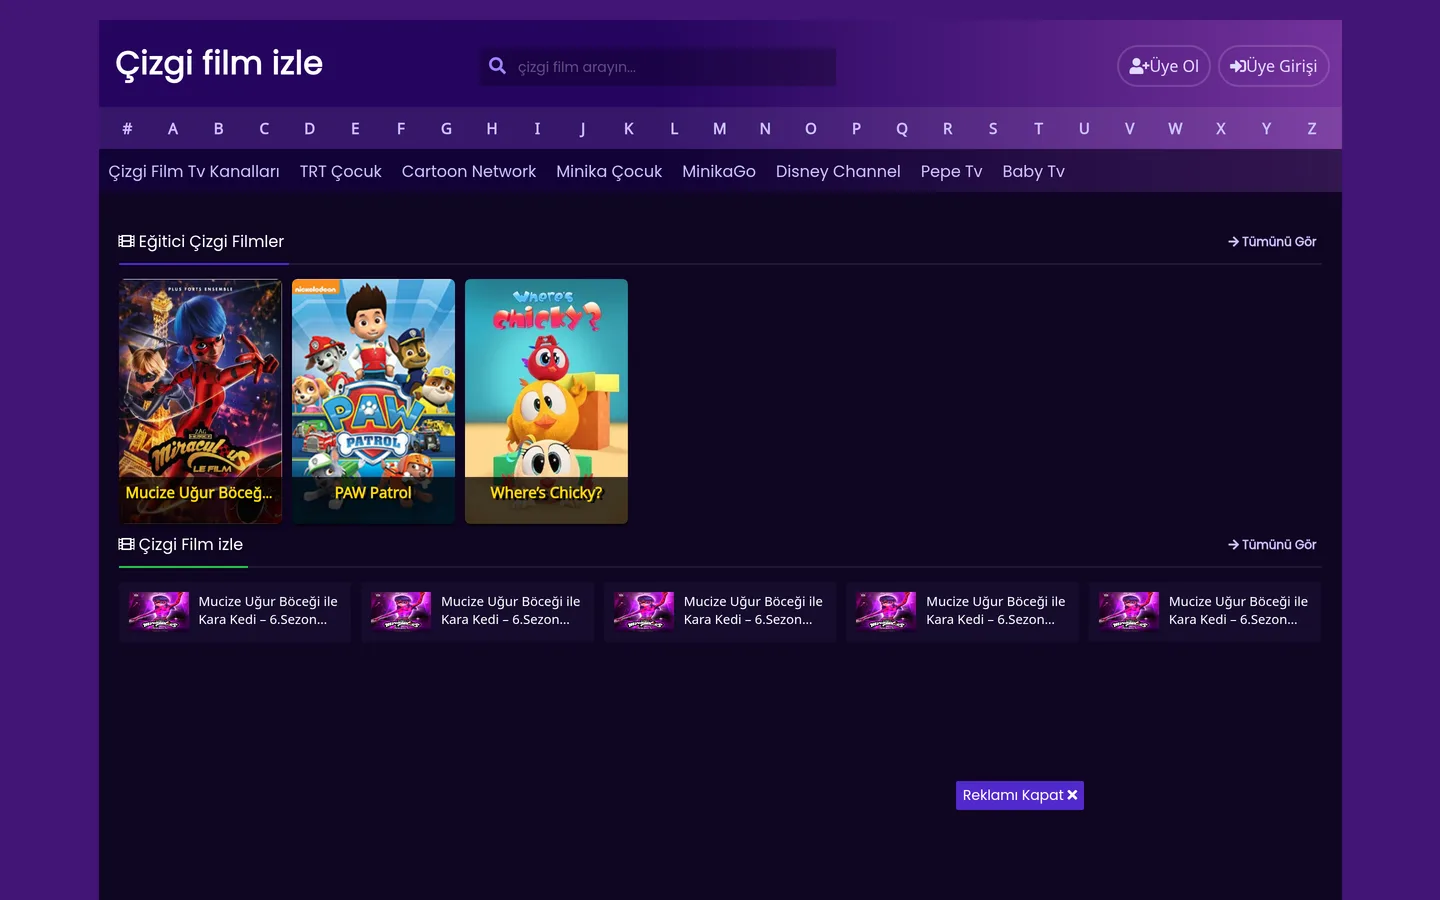Viewport: 1440px width, 900px height.
Task: Filter cartoons by letter O
Action: pyautogui.click(x=811, y=128)
